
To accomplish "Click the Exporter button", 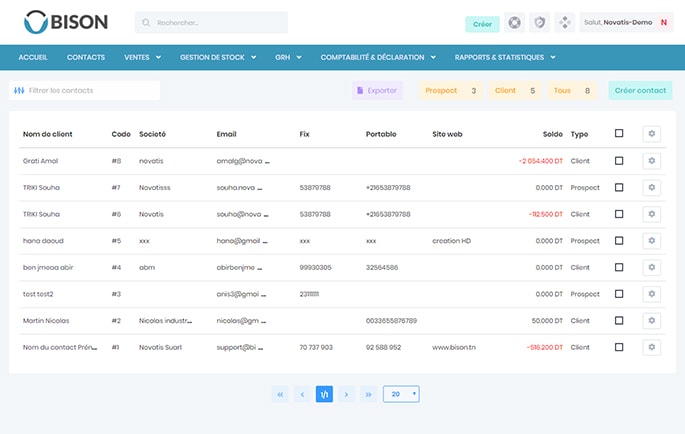I will click(x=377, y=90).
